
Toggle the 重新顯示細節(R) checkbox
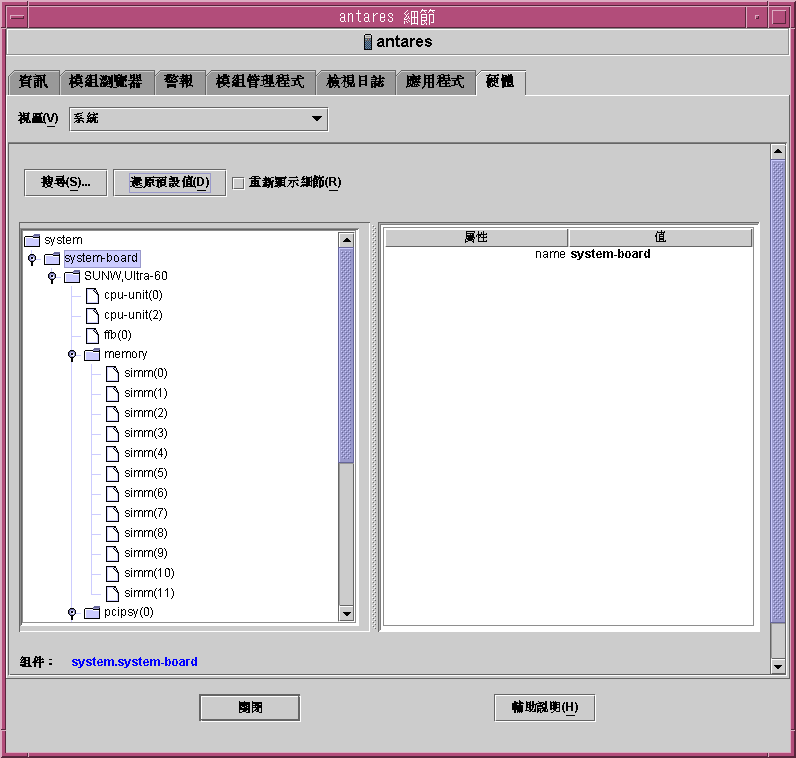238,183
